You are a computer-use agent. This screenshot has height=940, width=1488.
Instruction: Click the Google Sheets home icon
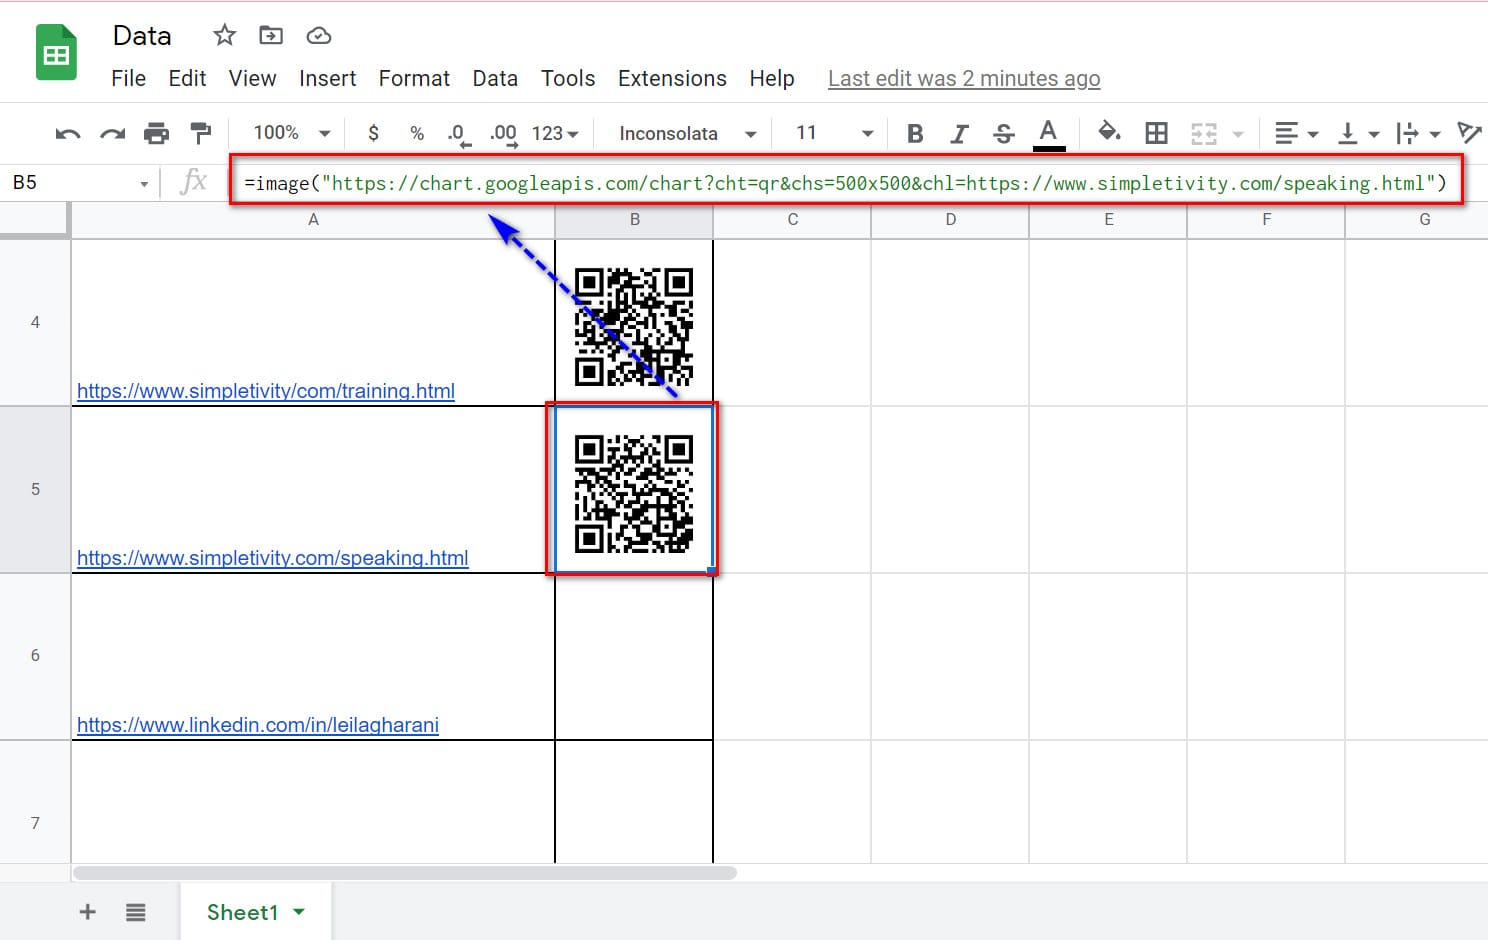coord(57,53)
